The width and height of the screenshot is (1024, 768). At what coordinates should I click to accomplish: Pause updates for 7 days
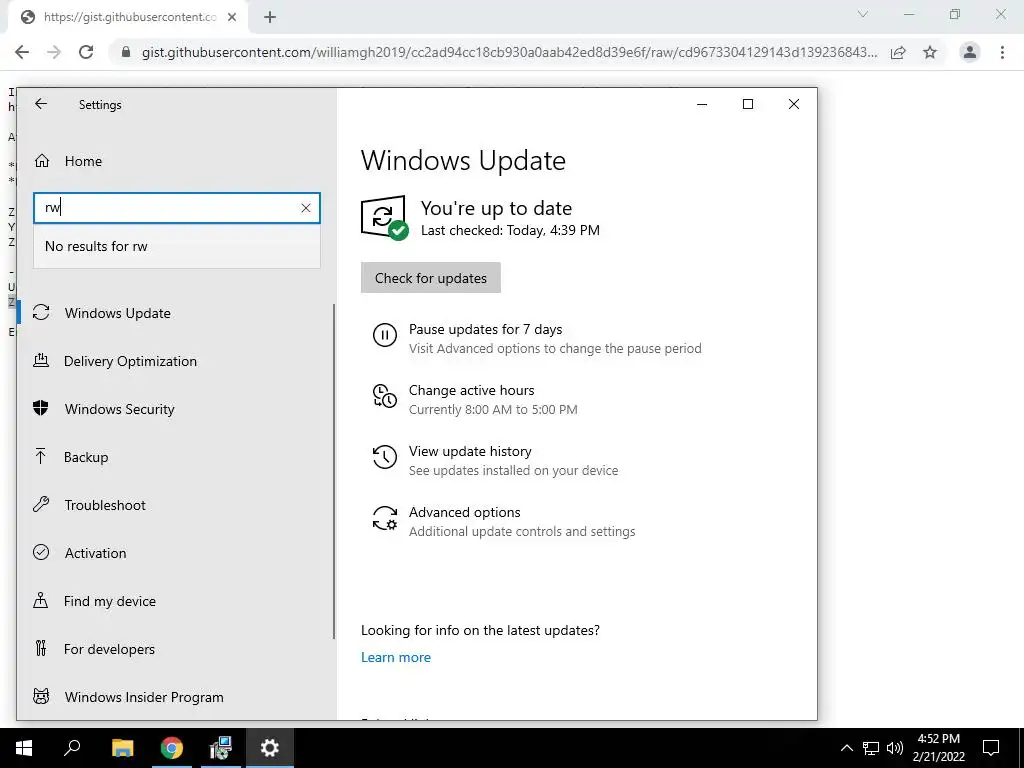point(485,329)
